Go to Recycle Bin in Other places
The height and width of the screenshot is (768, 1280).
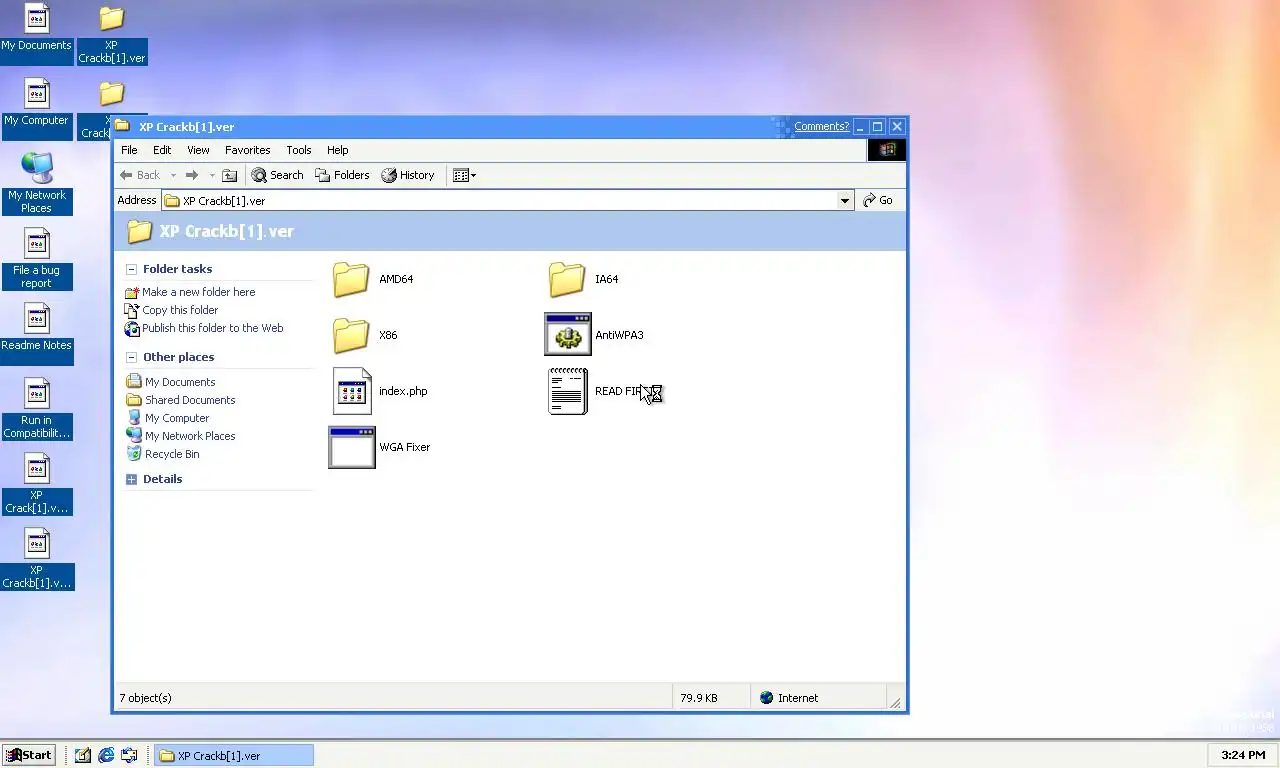point(172,454)
